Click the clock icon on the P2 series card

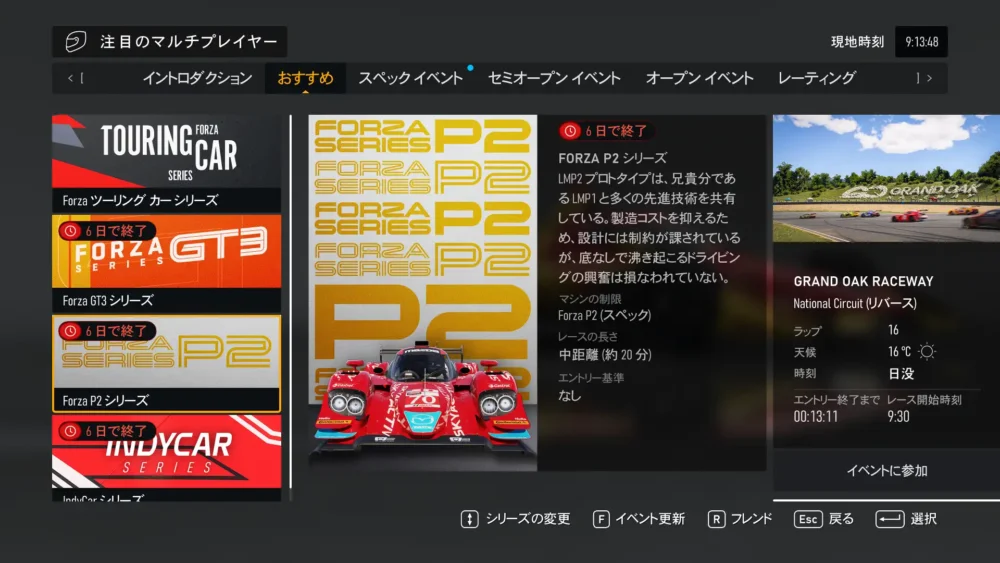tap(70, 331)
